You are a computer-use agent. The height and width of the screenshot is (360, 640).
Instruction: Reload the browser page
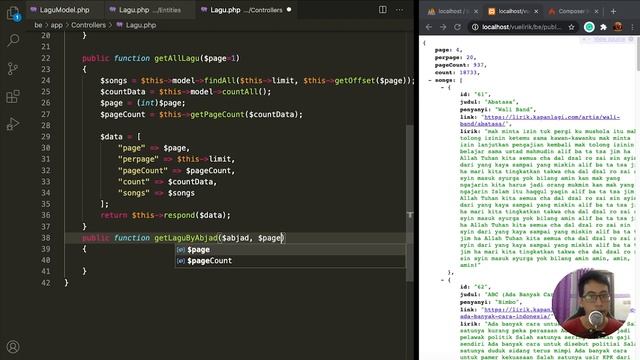[458, 27]
